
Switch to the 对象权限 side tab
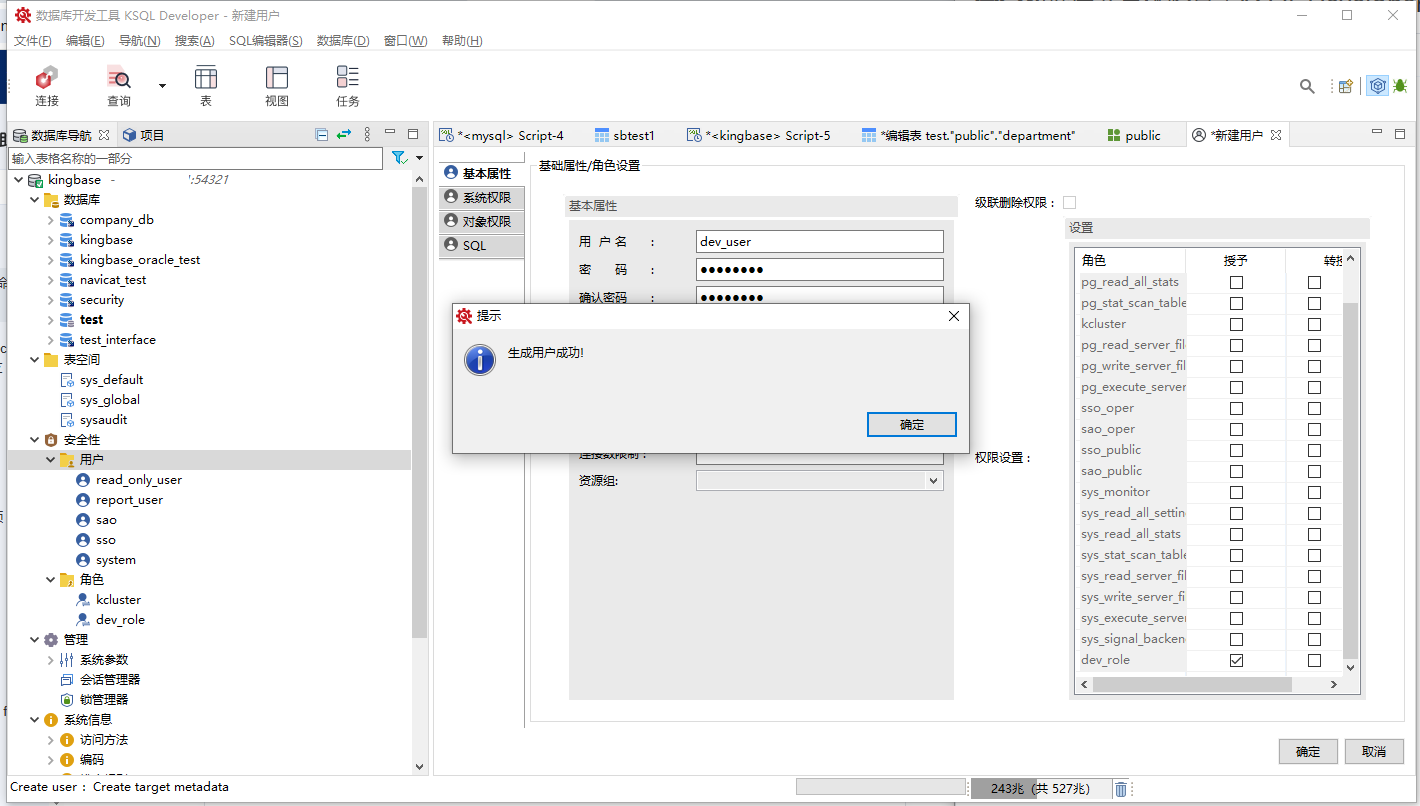[x=480, y=221]
